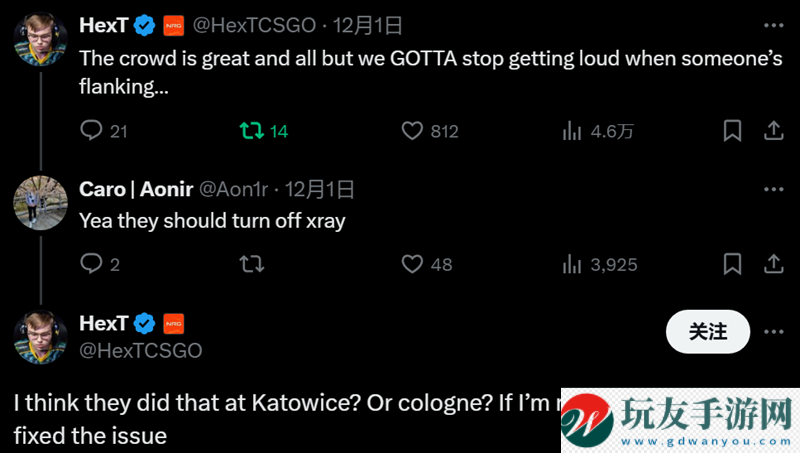Reply to Caro | Aonir's xray tweet

[91, 264]
